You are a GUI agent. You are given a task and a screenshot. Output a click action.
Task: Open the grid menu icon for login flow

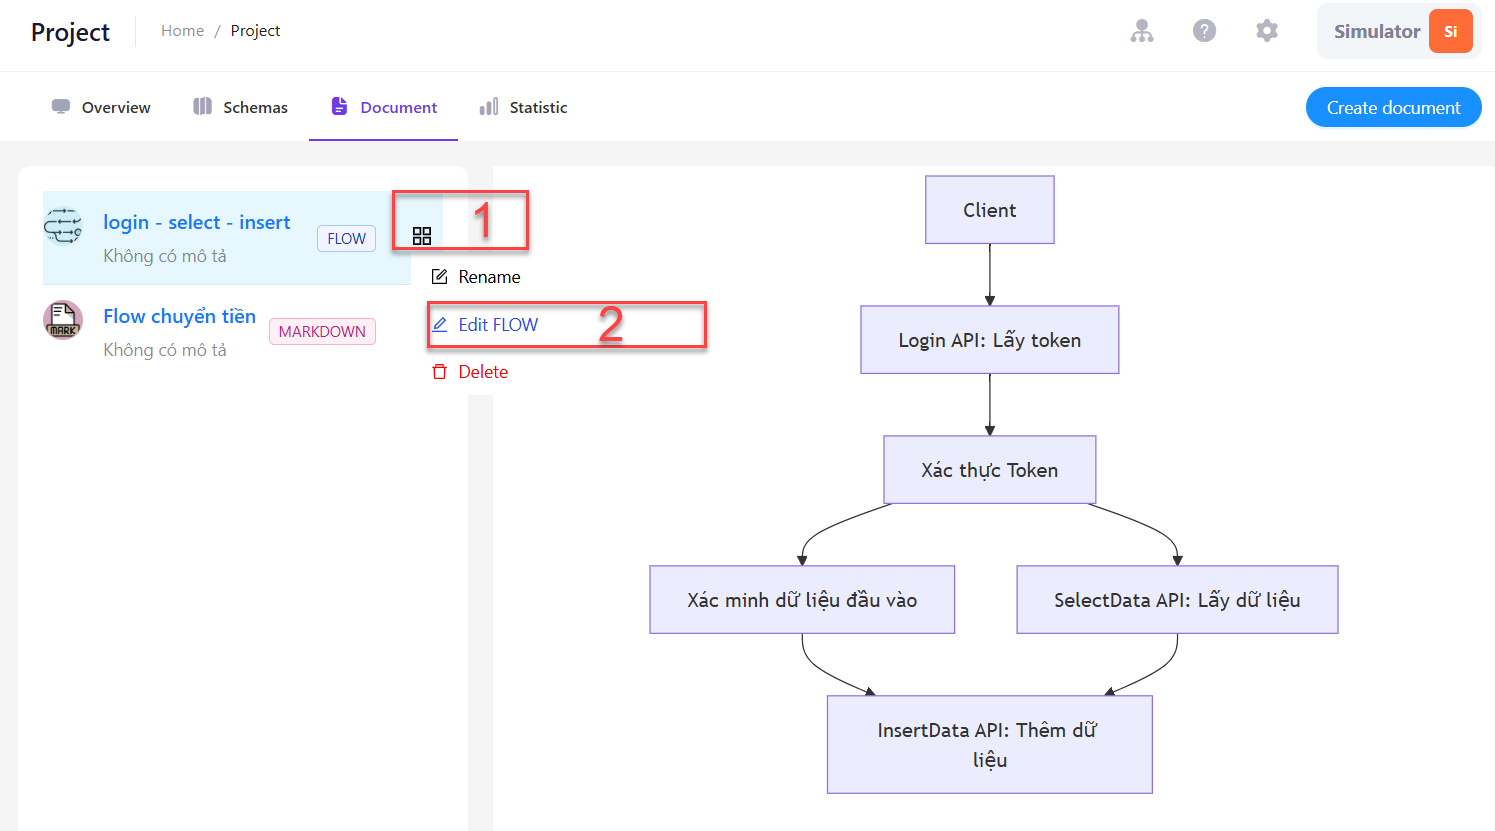pyautogui.click(x=422, y=236)
